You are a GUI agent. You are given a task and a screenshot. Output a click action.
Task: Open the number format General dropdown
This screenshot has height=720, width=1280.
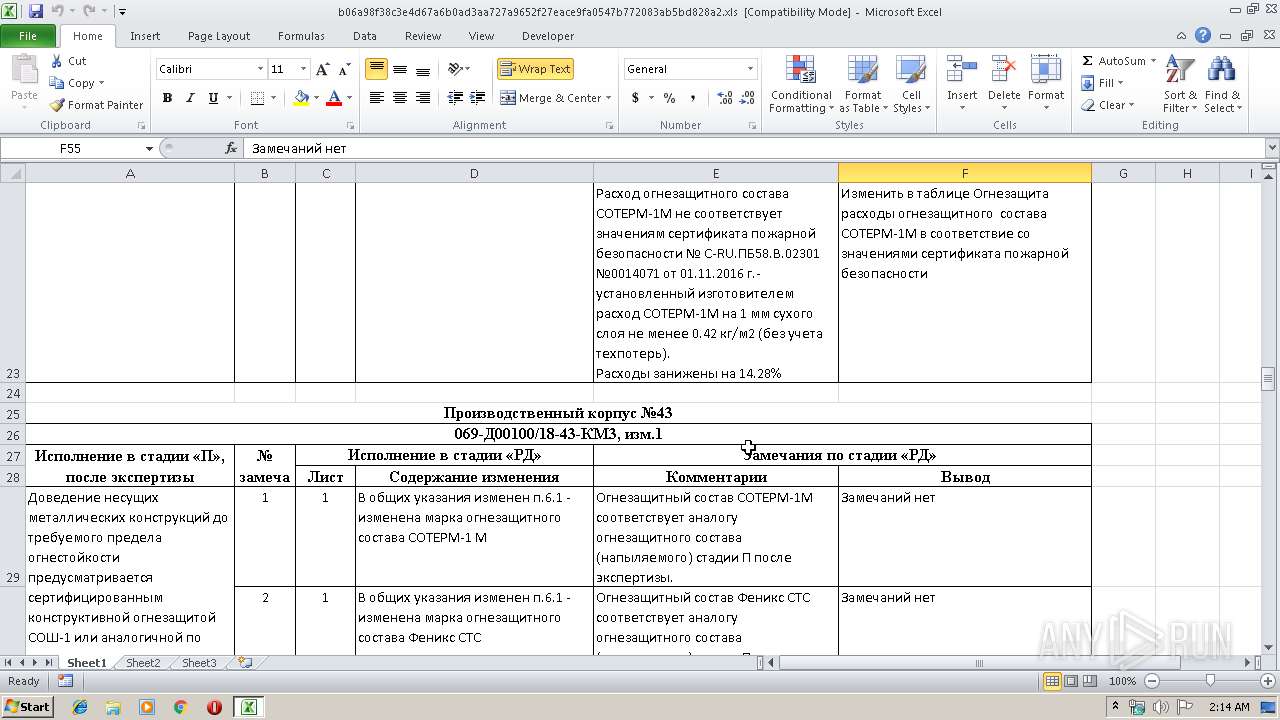pyautogui.click(x=750, y=69)
